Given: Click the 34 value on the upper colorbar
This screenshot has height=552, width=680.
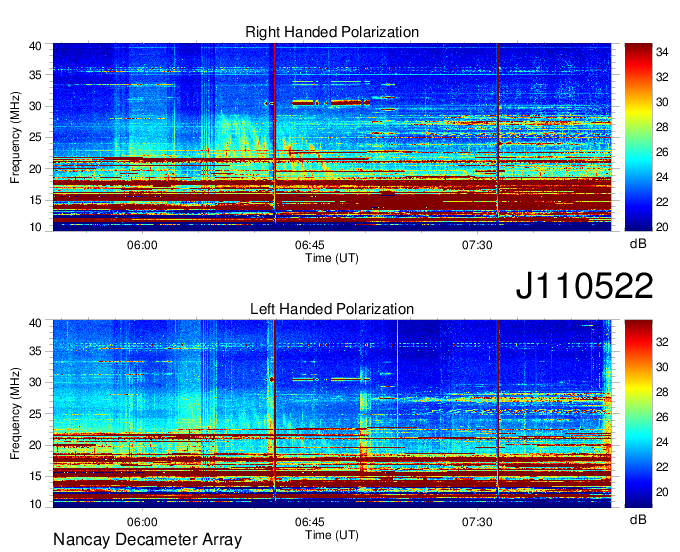Looking at the screenshot, I should click(x=662, y=52).
